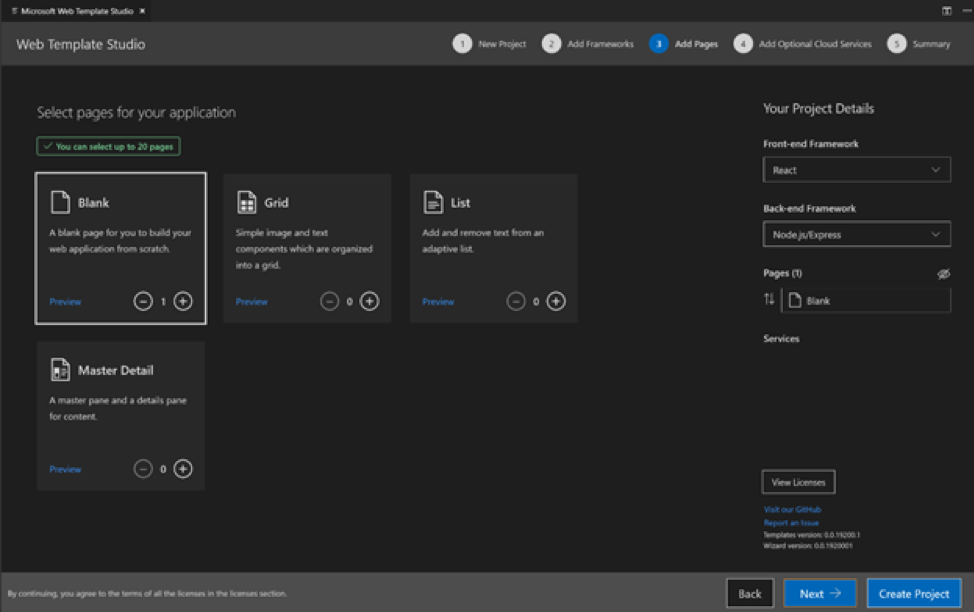Add a List page with plus icon

click(x=556, y=301)
